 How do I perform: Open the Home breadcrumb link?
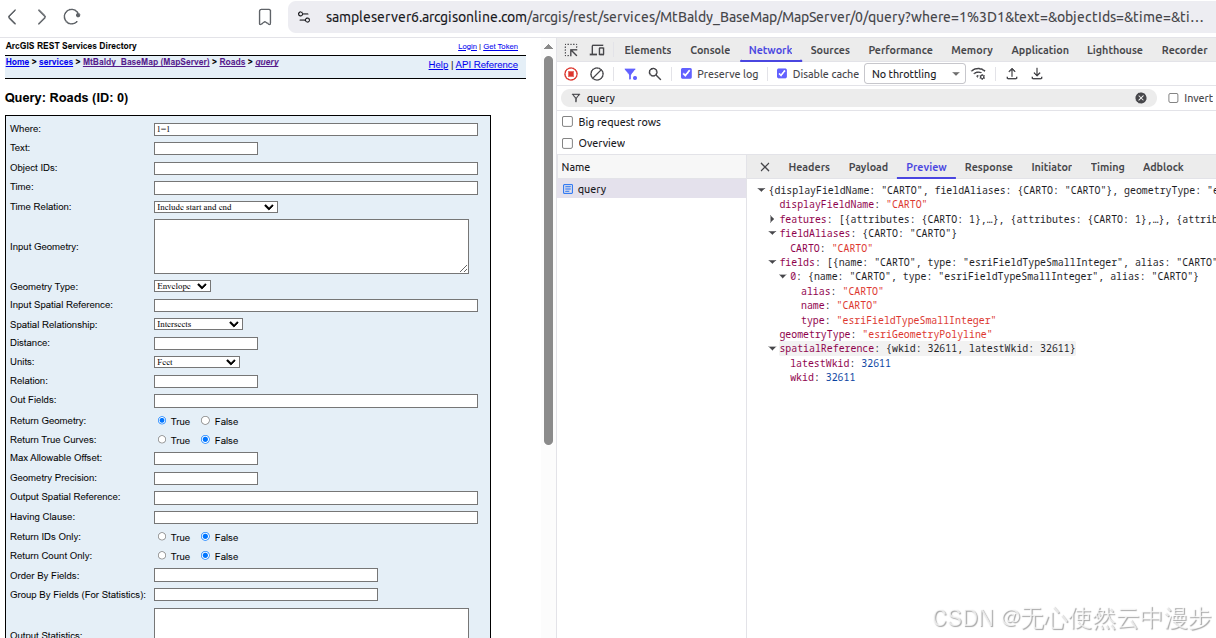coord(17,62)
